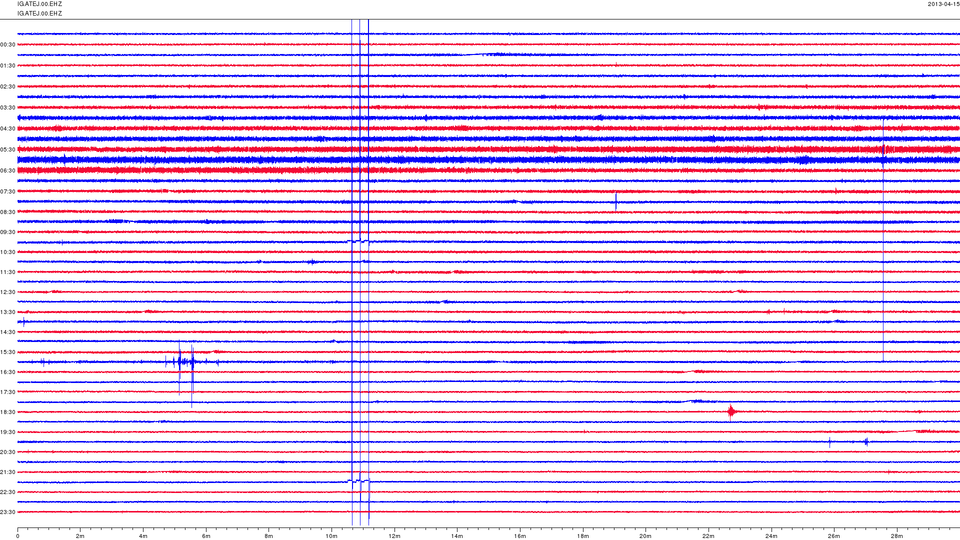960x540 pixels.
Task: Click the 24m axis tick label
Action: point(771,536)
